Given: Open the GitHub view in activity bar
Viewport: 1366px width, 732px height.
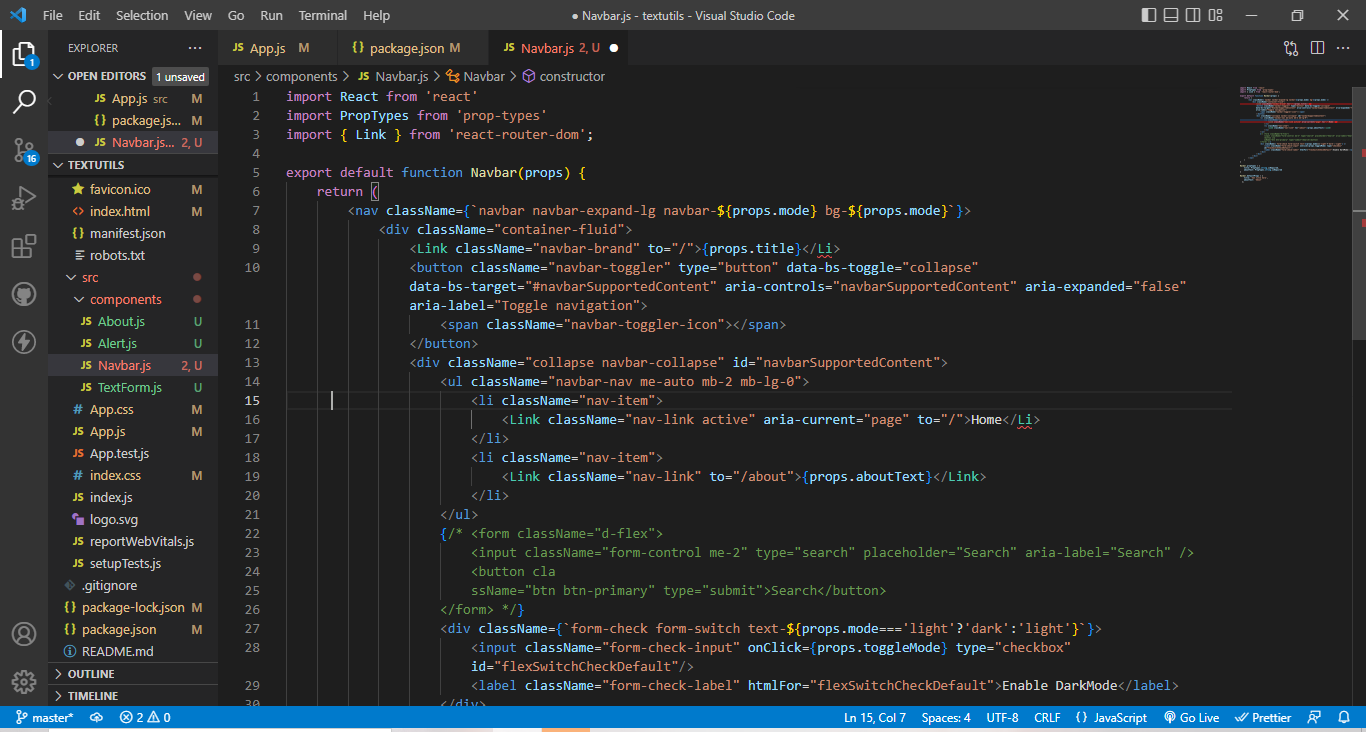Looking at the screenshot, I should (x=24, y=295).
